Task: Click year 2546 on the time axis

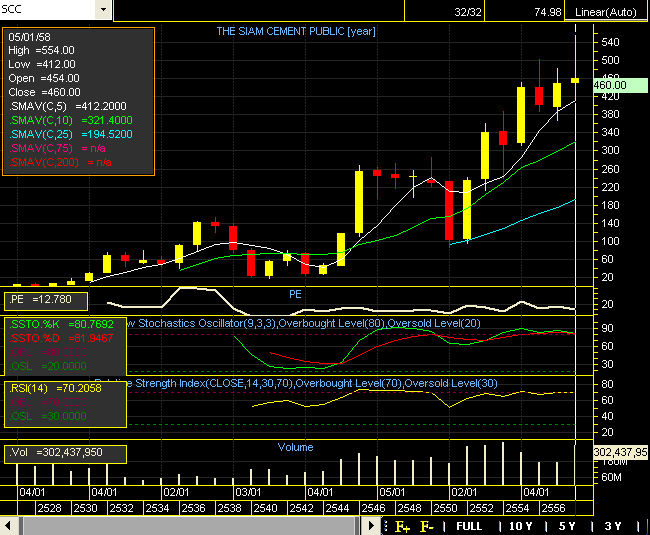Action: click(x=374, y=508)
